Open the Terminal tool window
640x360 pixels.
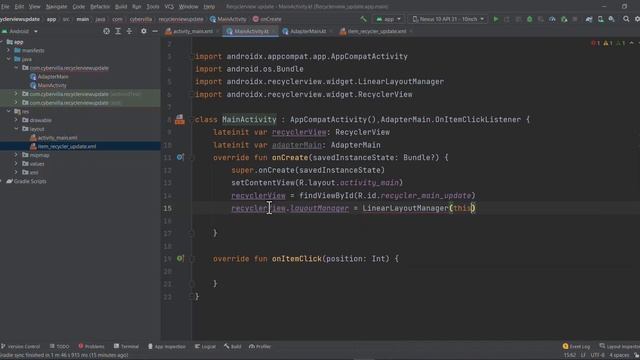126,346
